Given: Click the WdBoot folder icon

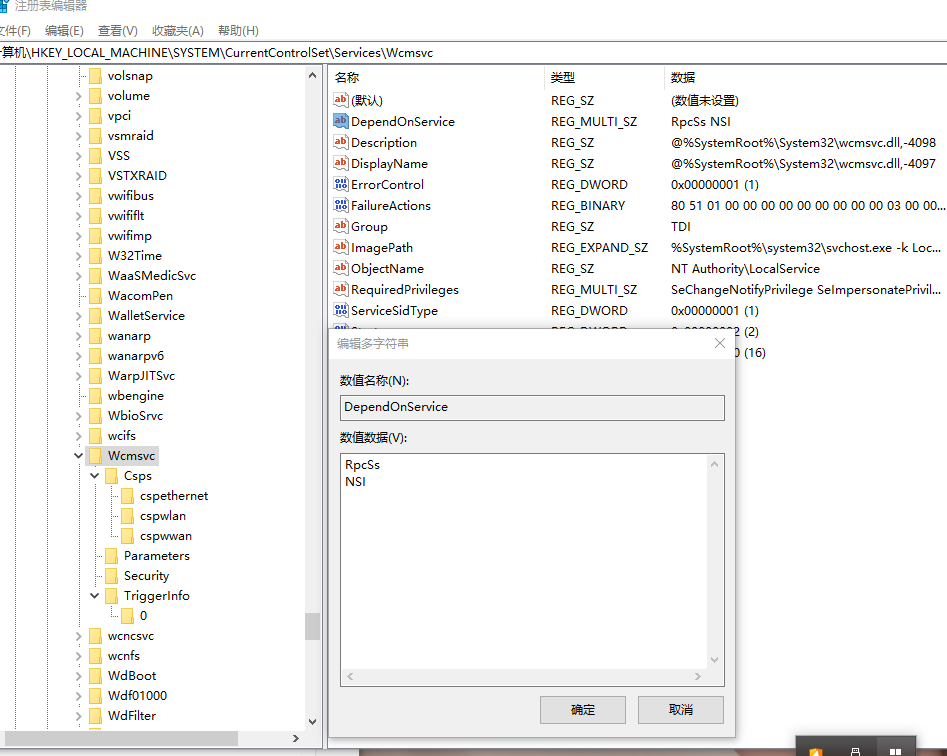Looking at the screenshot, I should pos(95,676).
